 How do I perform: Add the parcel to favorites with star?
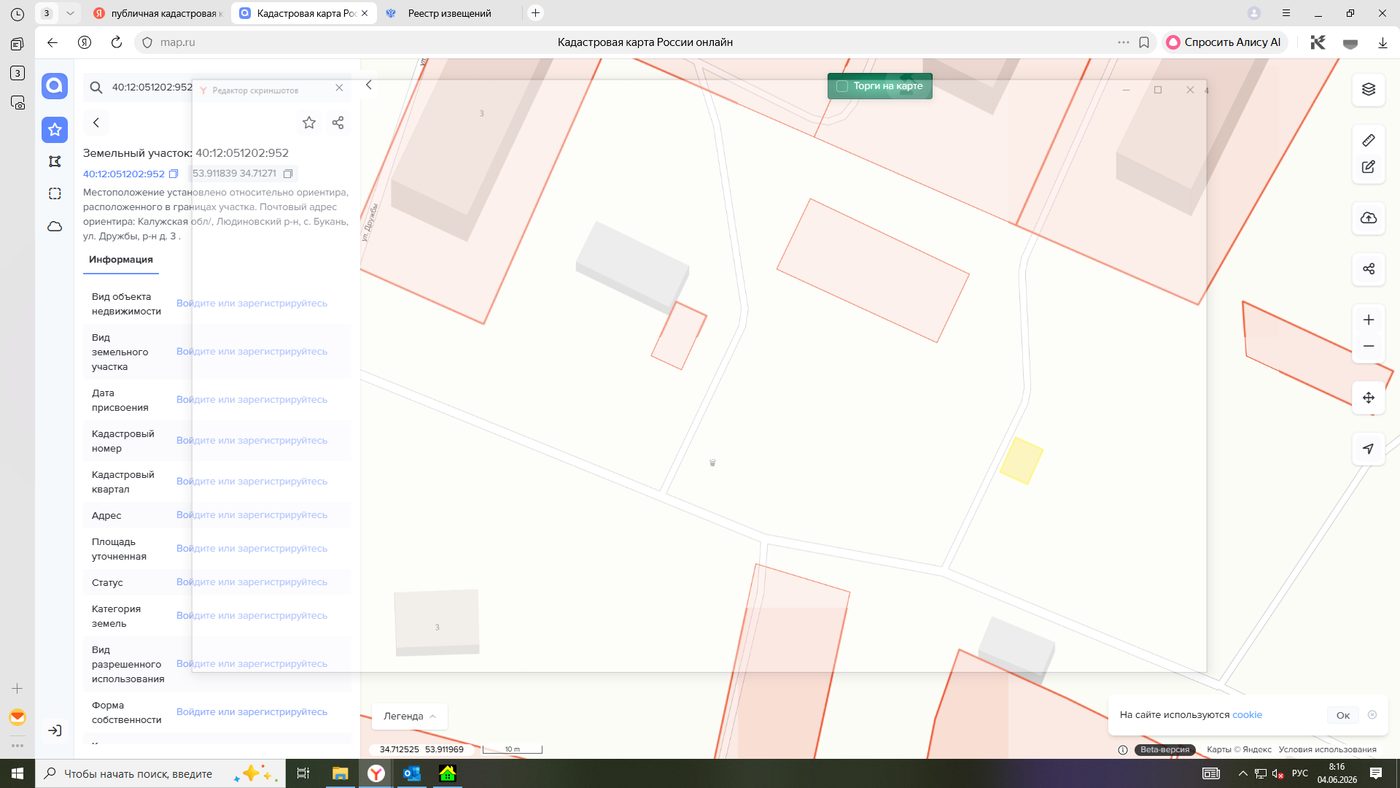point(309,122)
